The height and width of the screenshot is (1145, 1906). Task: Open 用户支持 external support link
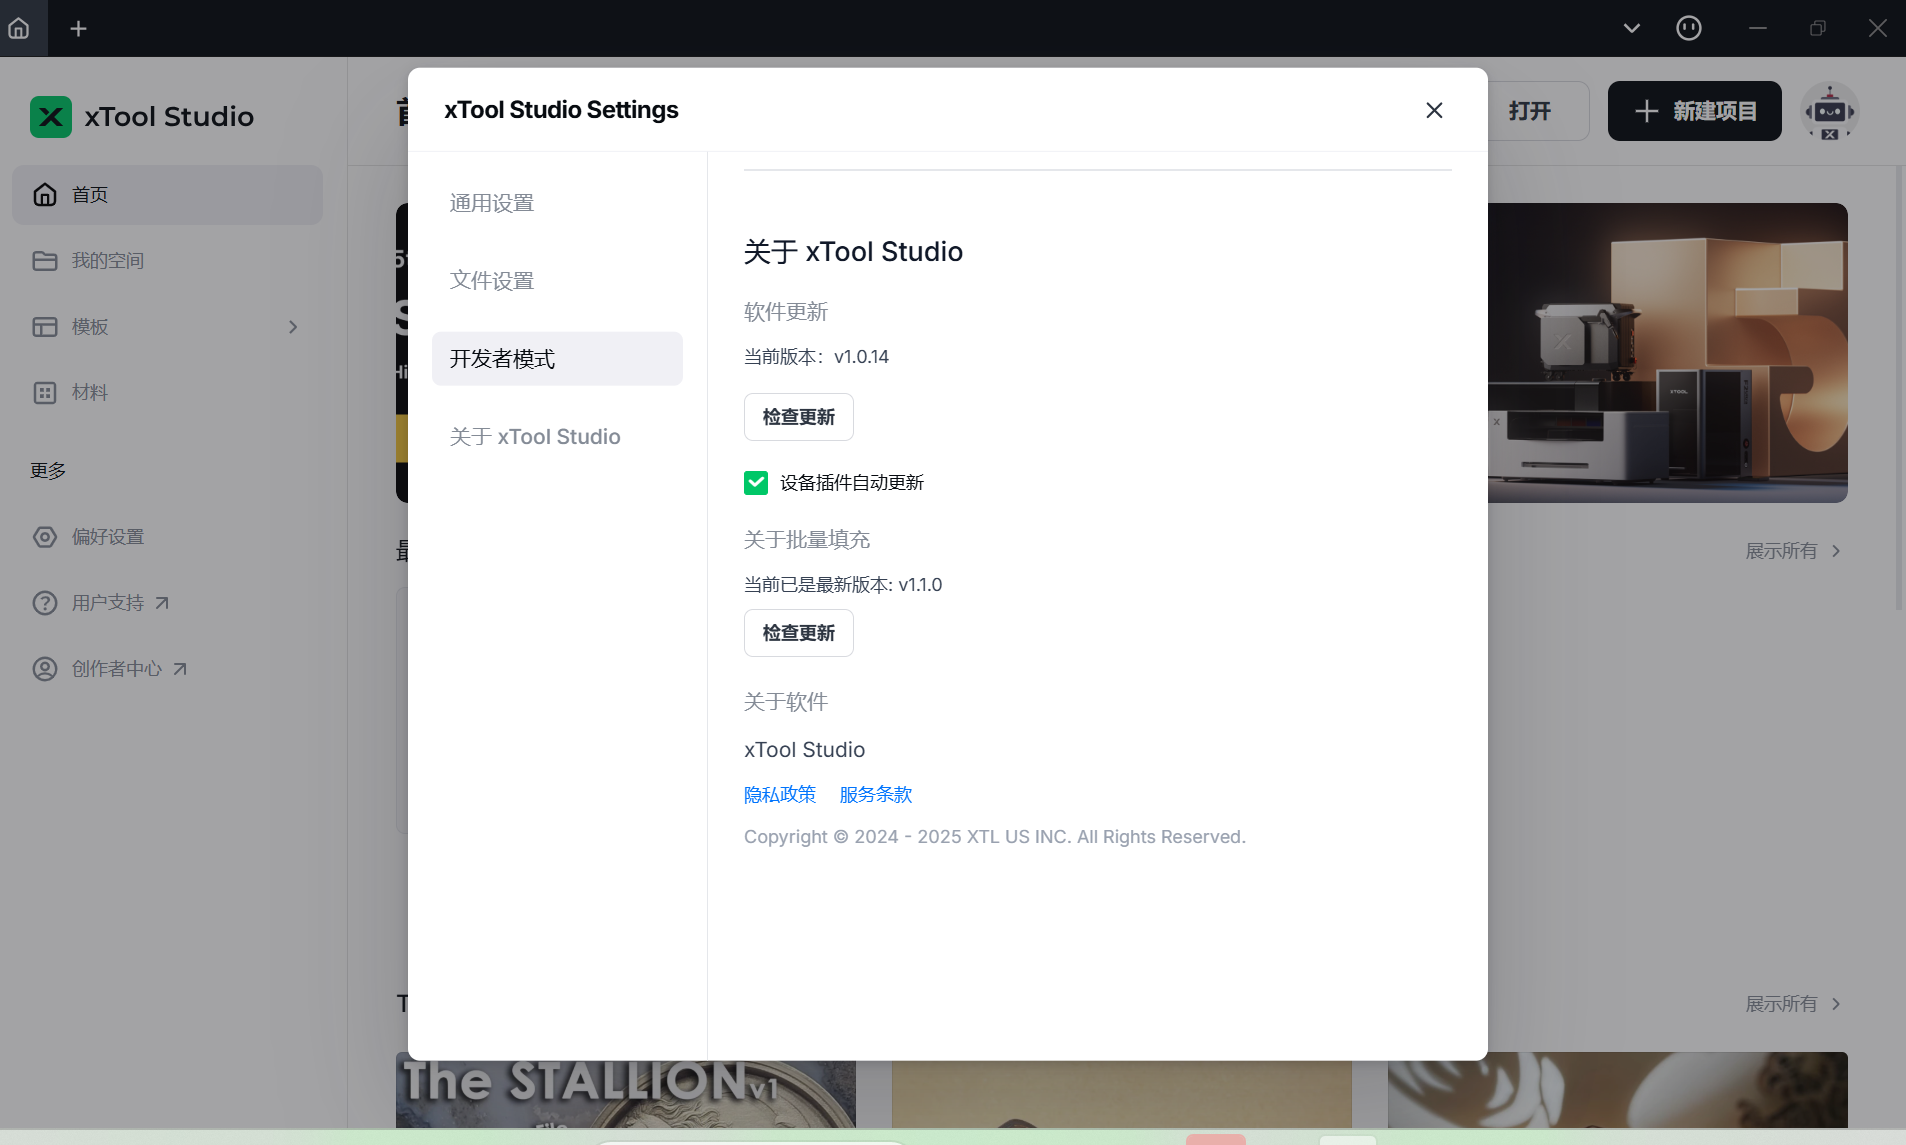point(108,603)
